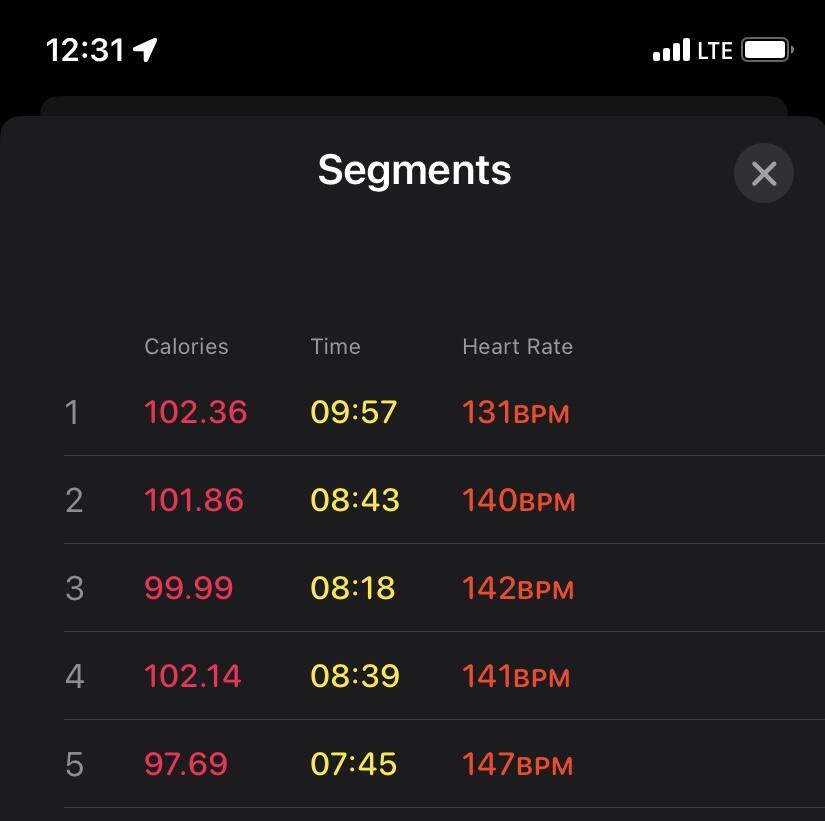Tap the 12:31 clock

click(x=85, y=51)
